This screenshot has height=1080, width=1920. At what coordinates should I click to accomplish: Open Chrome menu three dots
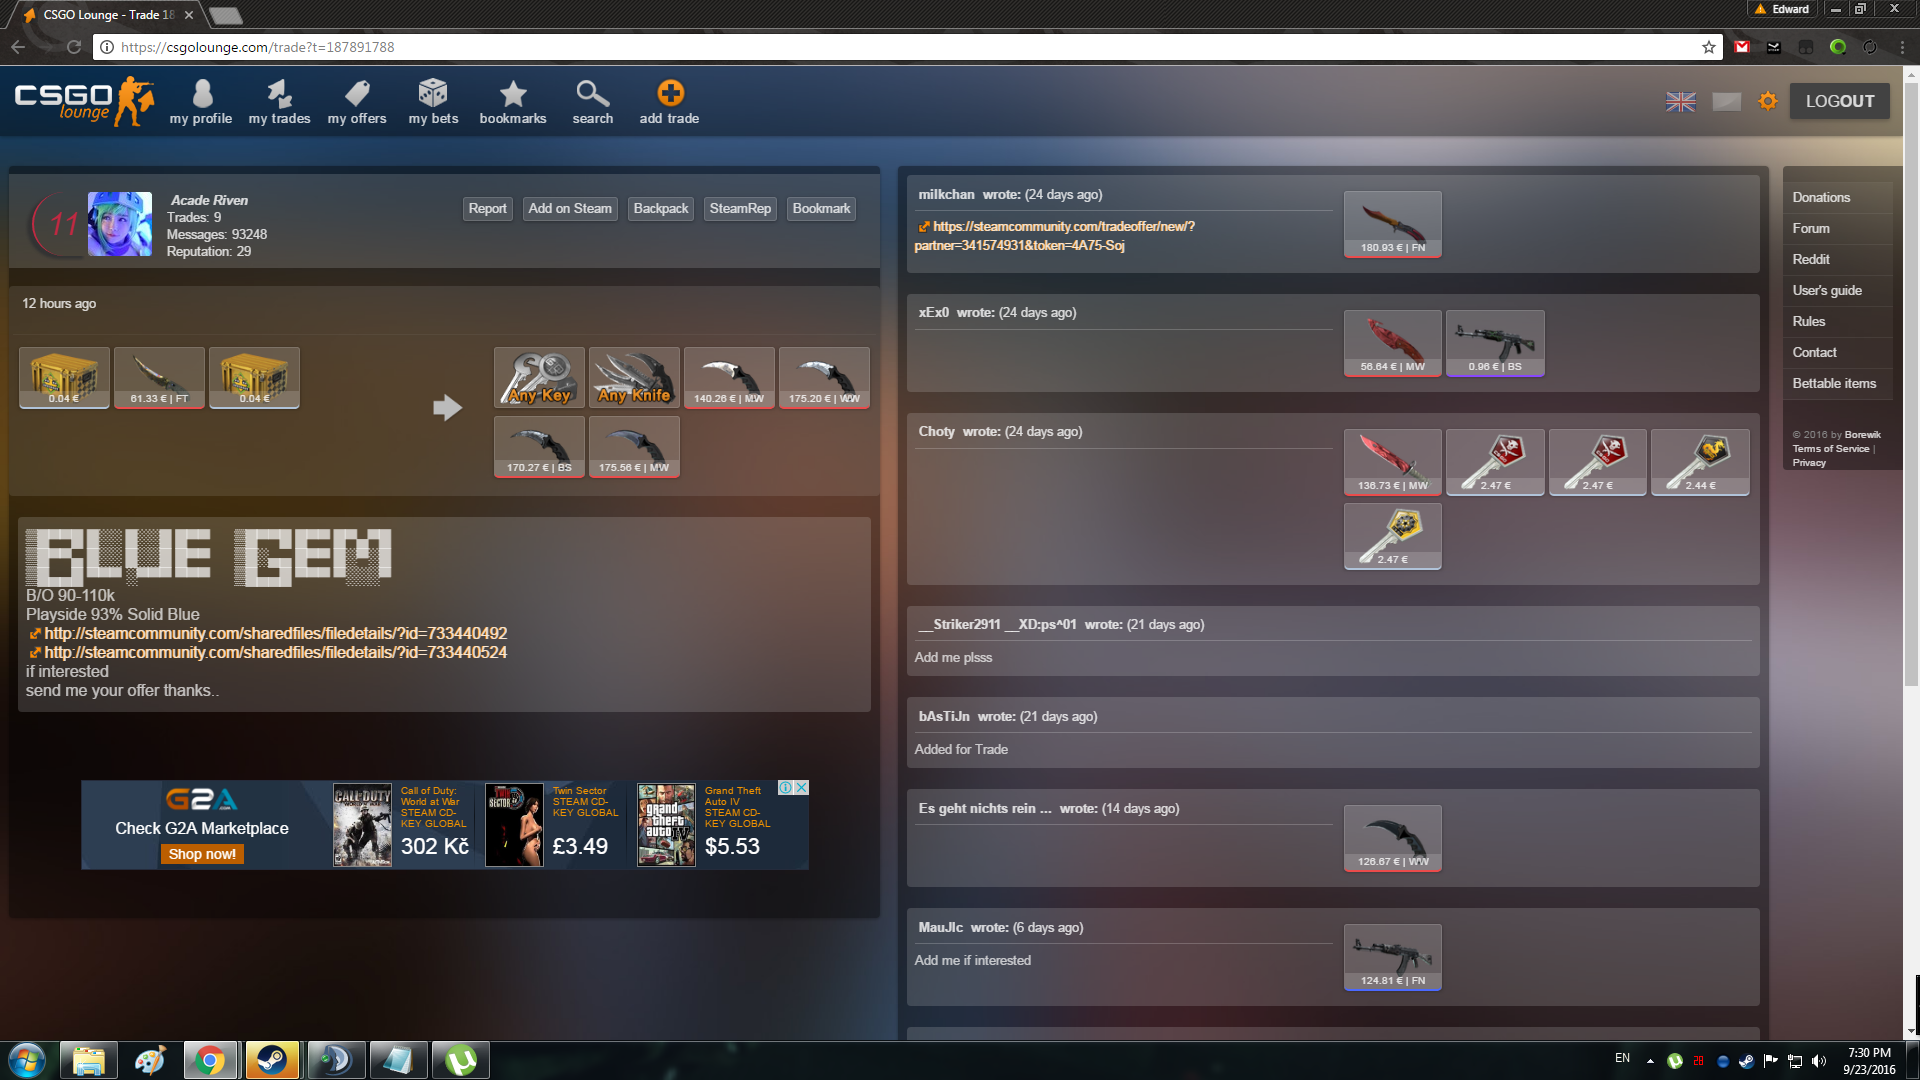pos(1902,47)
